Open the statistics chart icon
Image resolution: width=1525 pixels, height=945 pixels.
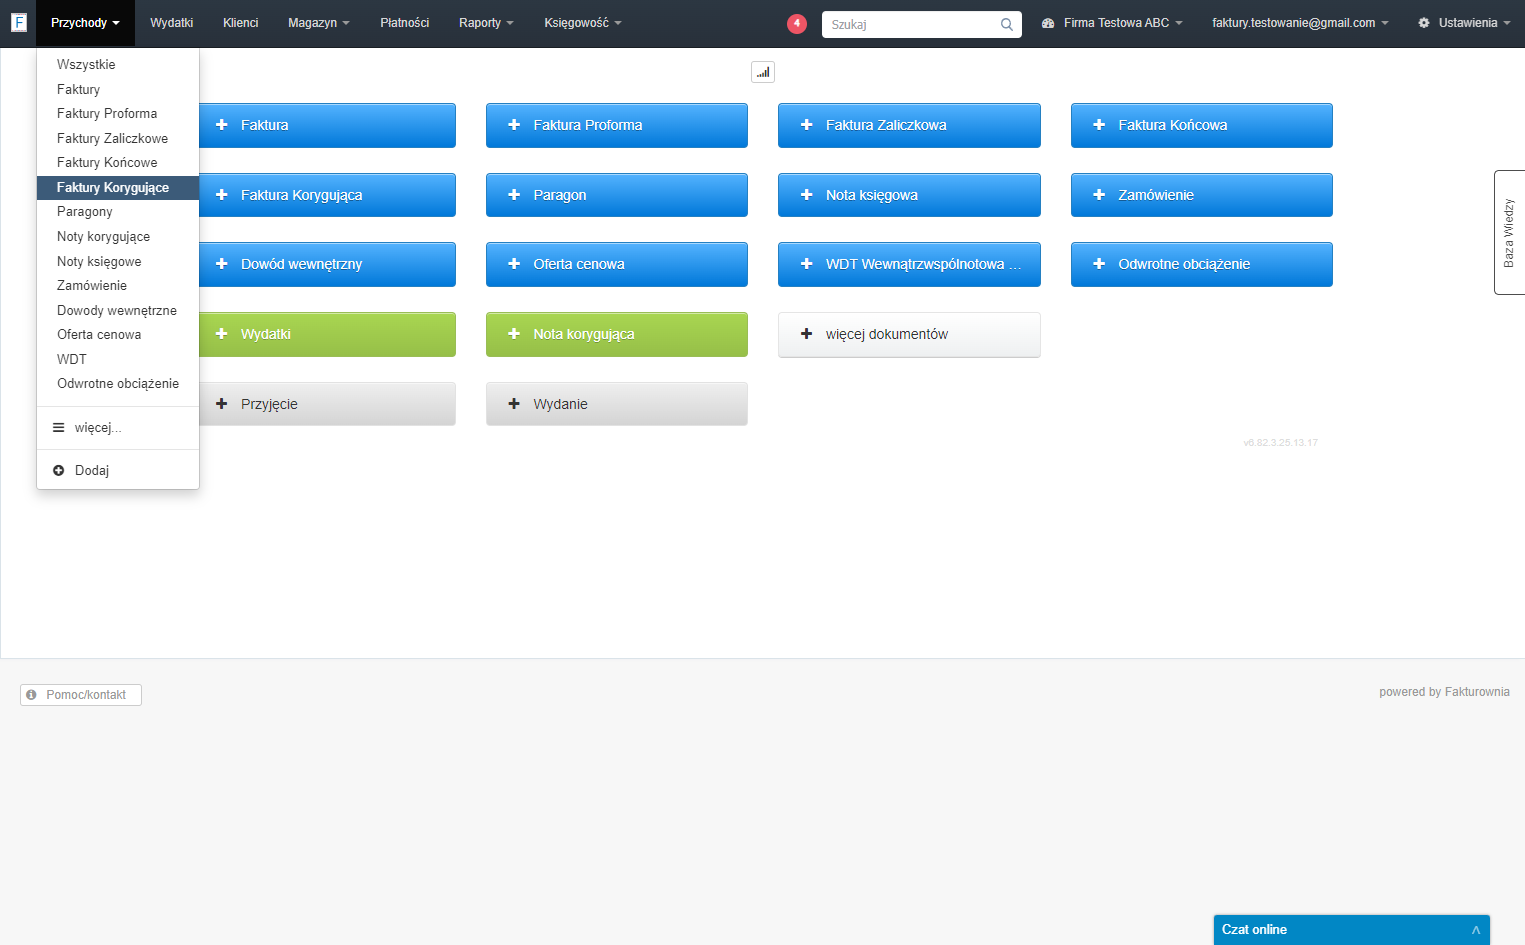(763, 72)
